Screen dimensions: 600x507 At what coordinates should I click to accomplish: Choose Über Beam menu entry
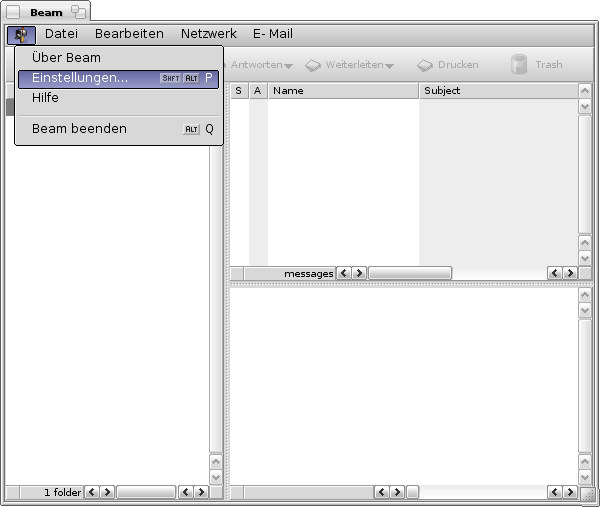tap(66, 58)
